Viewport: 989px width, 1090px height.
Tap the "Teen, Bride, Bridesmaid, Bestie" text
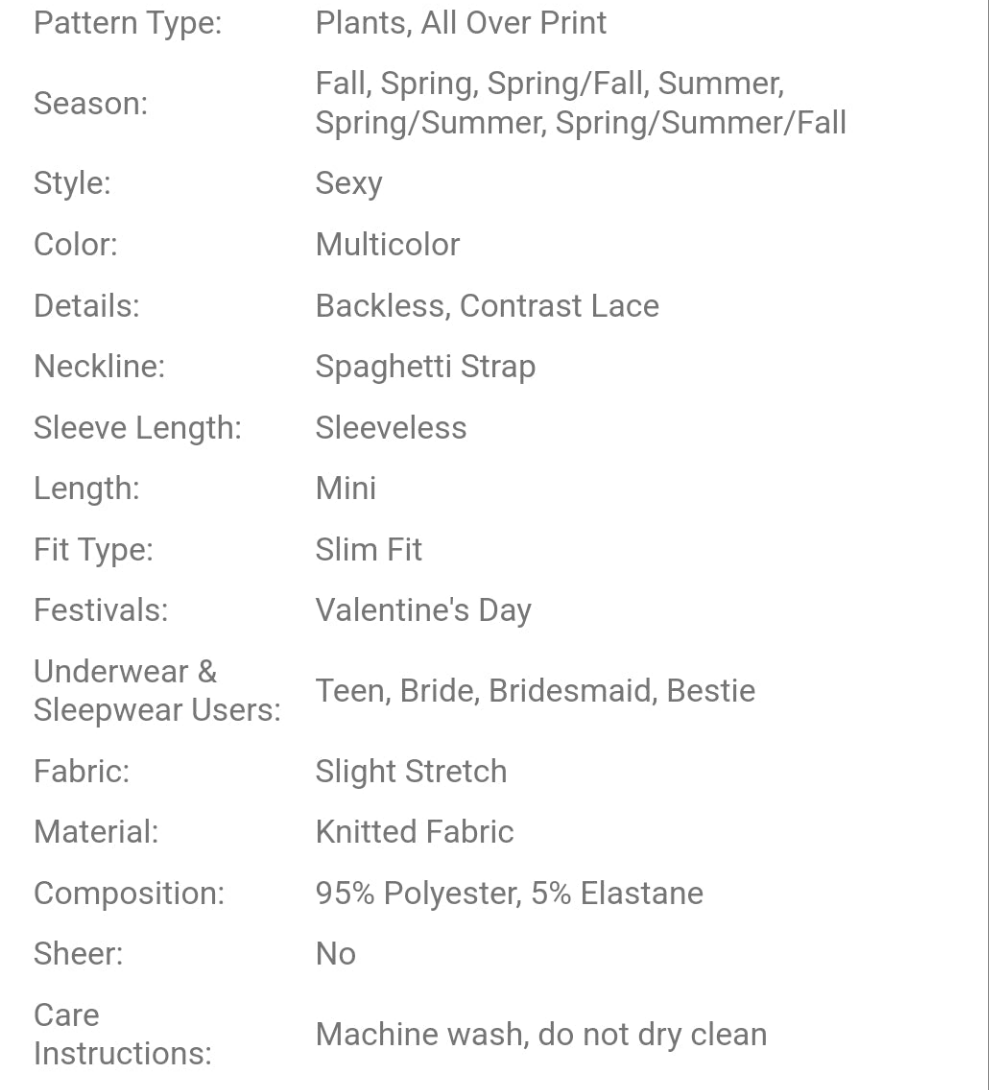pyautogui.click(x=535, y=691)
